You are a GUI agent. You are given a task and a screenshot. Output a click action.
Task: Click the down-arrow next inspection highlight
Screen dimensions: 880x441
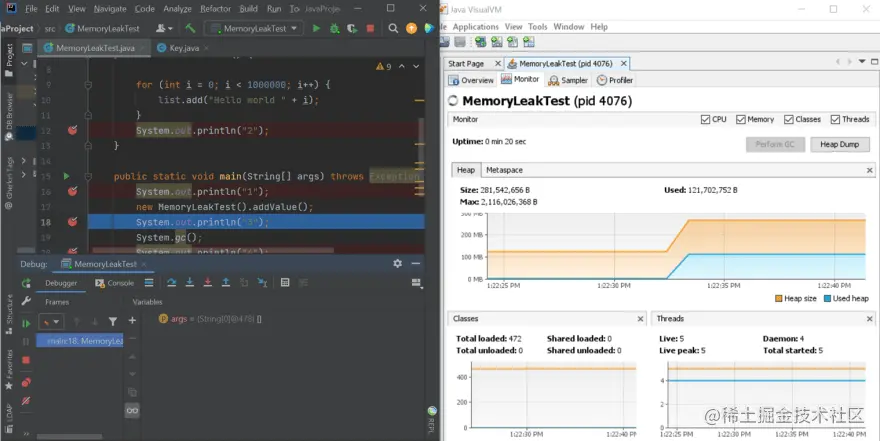[x=416, y=66]
